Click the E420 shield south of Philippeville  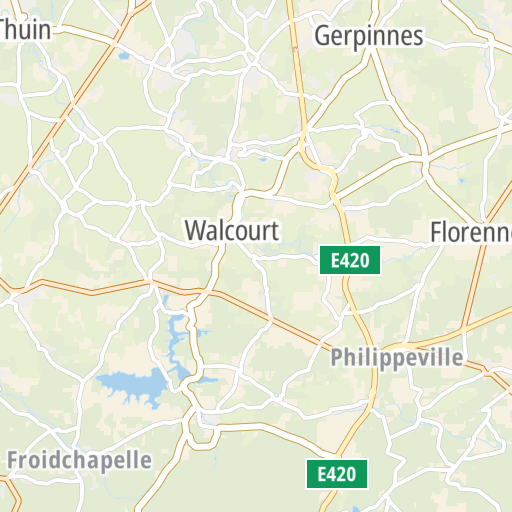pyautogui.click(x=337, y=474)
